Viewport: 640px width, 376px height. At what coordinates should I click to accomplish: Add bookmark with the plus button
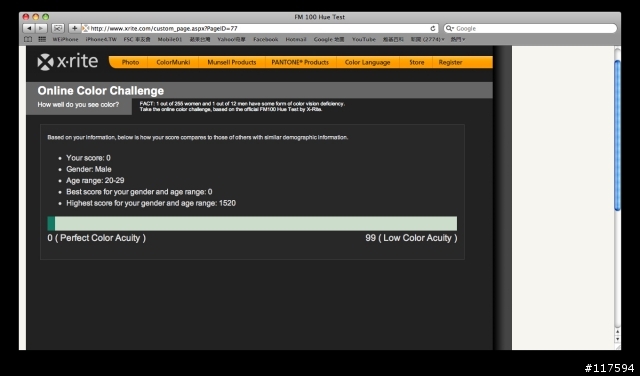point(74,28)
